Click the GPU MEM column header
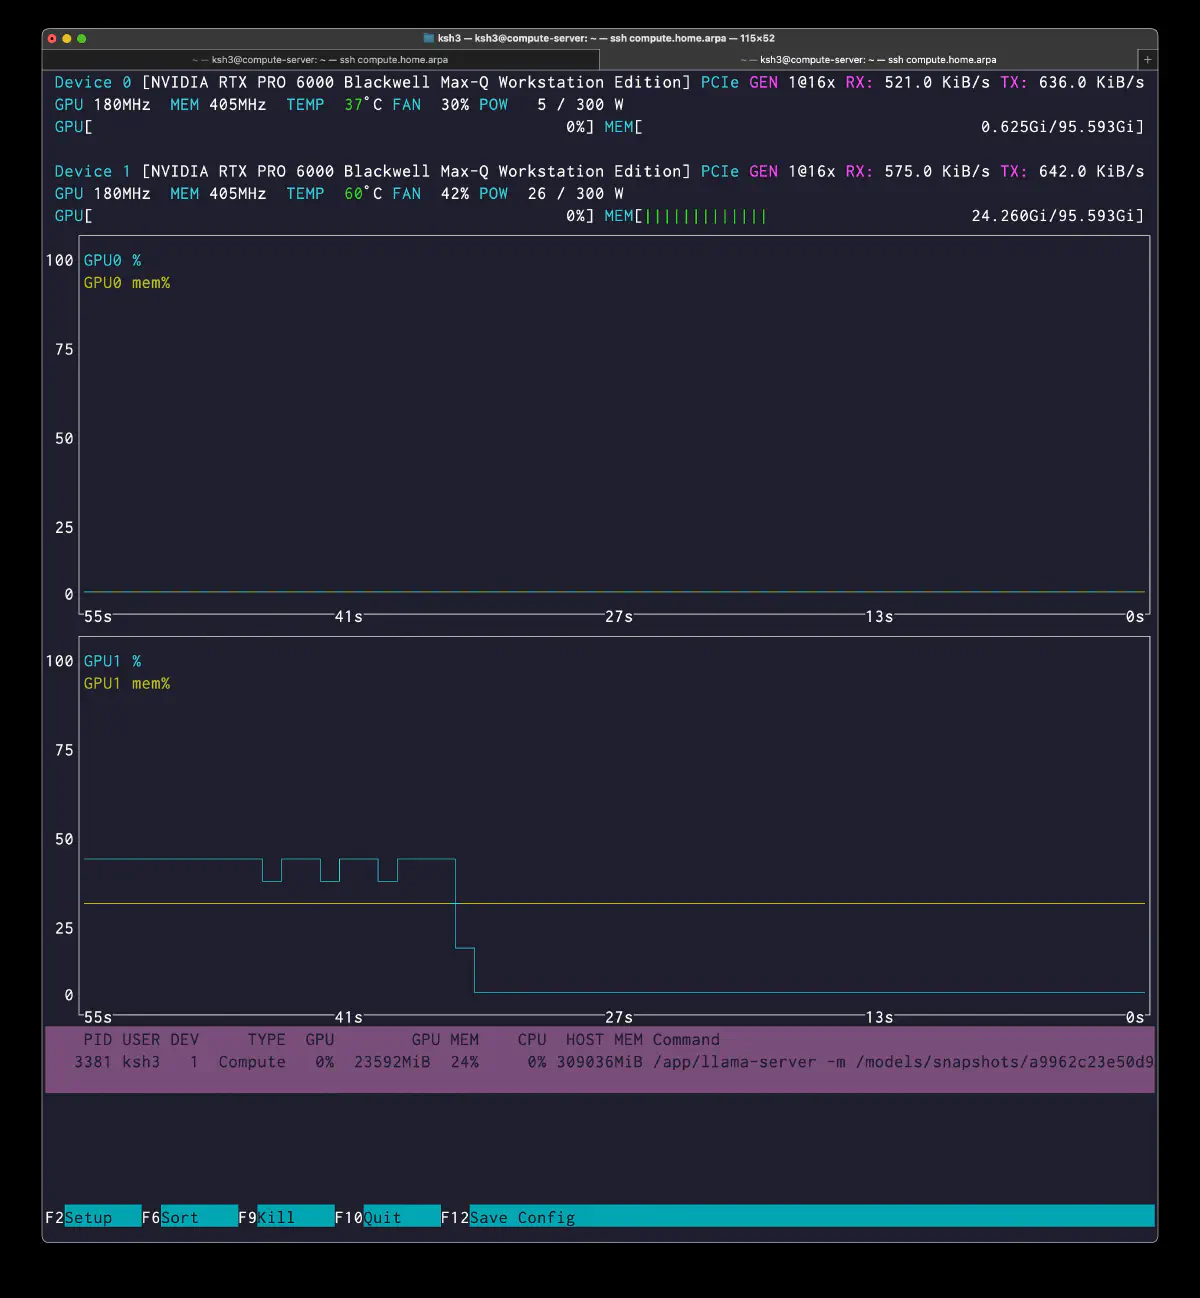This screenshot has height=1298, width=1200. pos(445,1040)
